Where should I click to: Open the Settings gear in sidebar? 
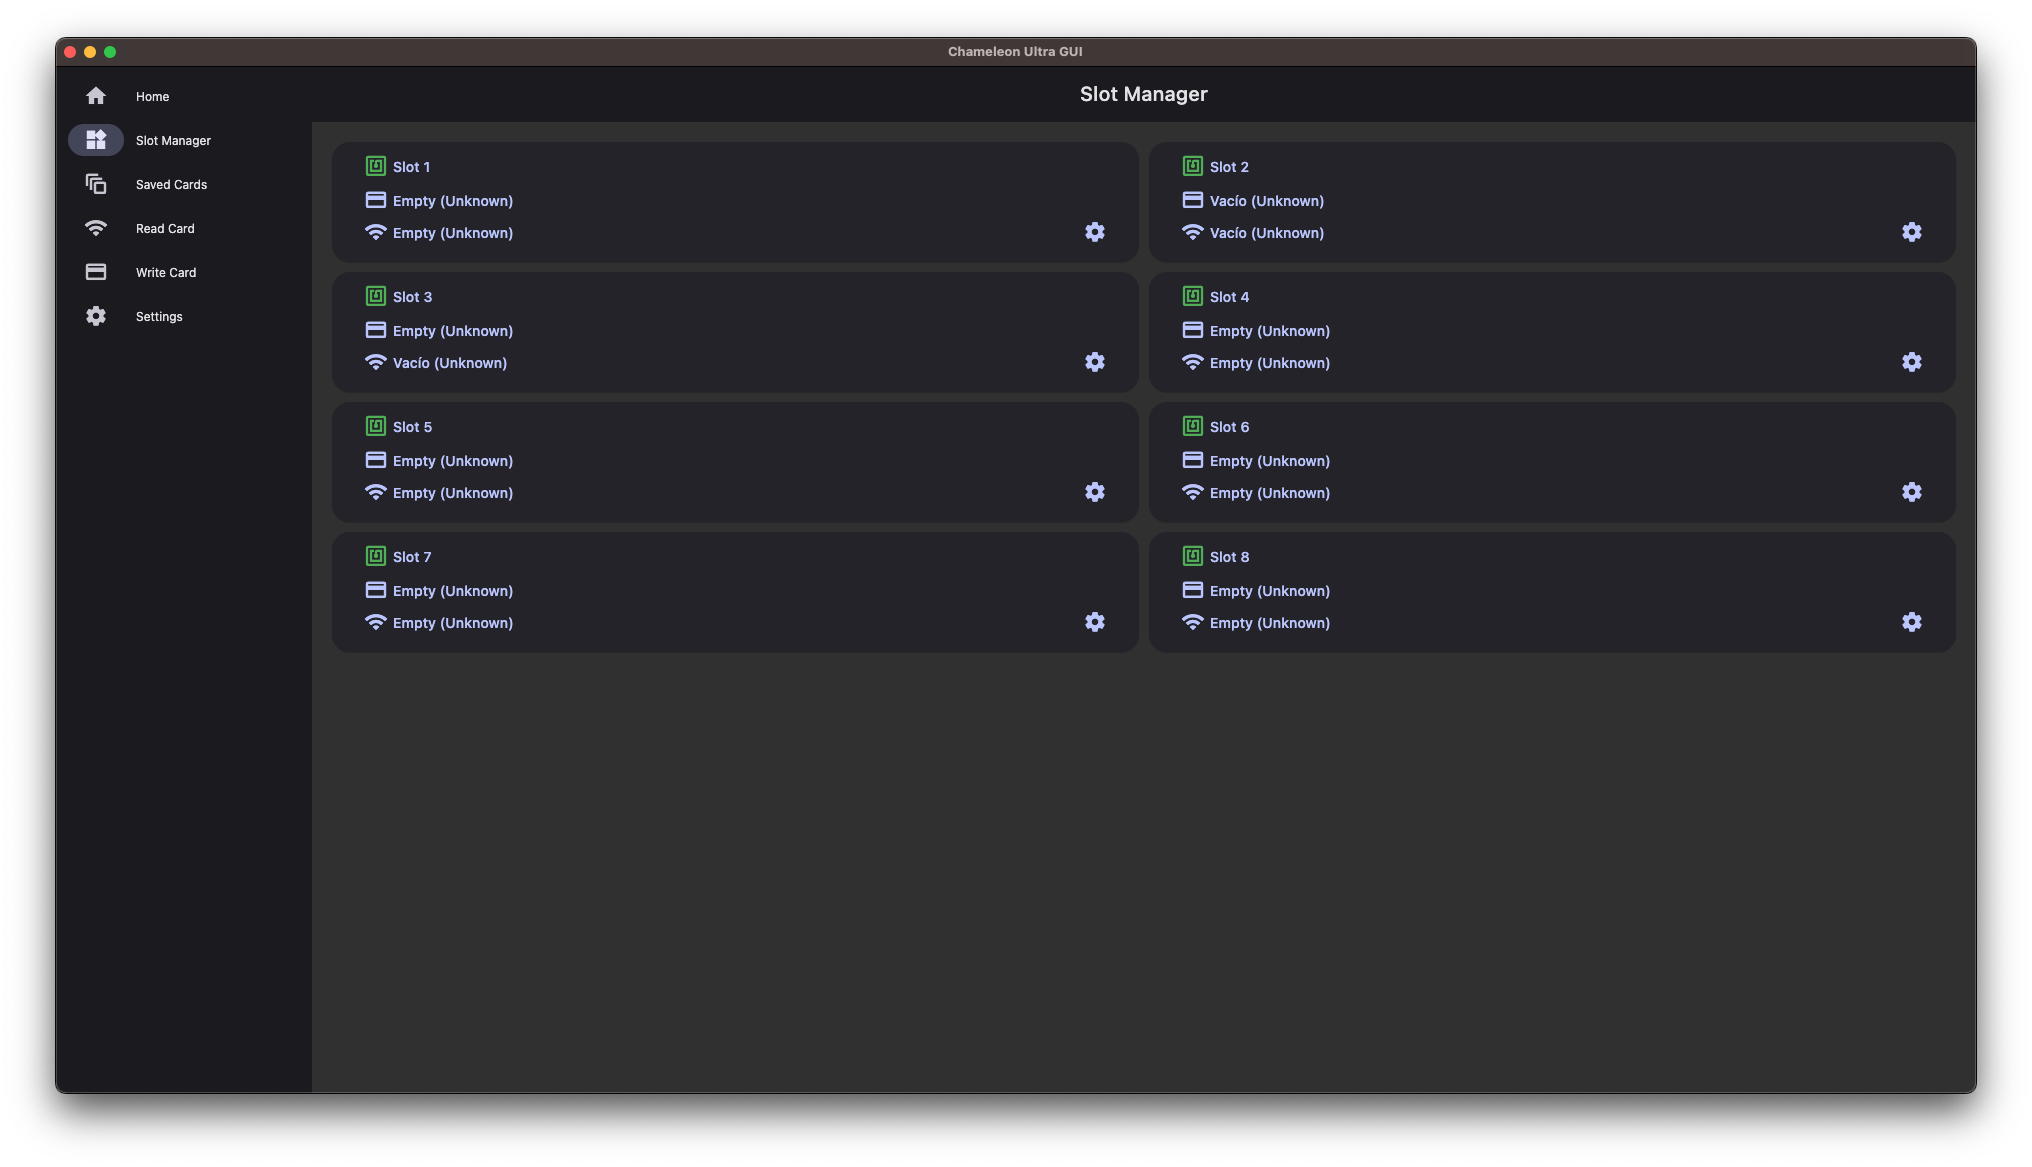95,316
